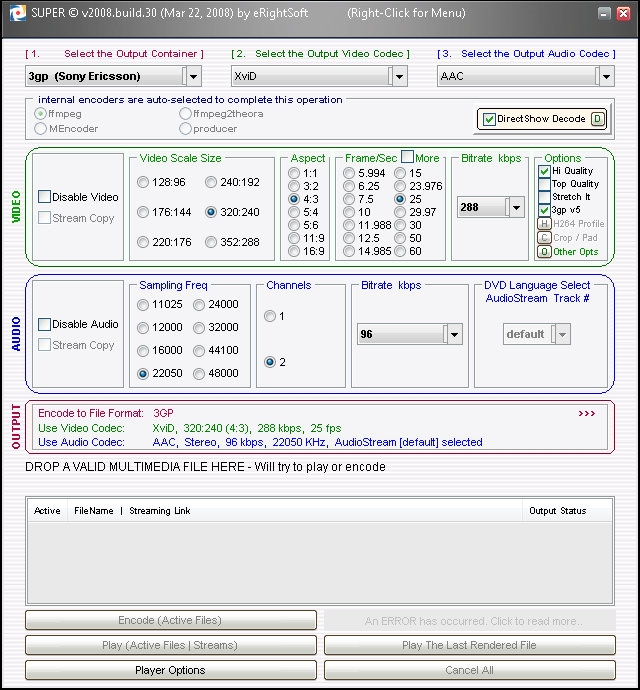Click Cancel All button

coord(470,670)
